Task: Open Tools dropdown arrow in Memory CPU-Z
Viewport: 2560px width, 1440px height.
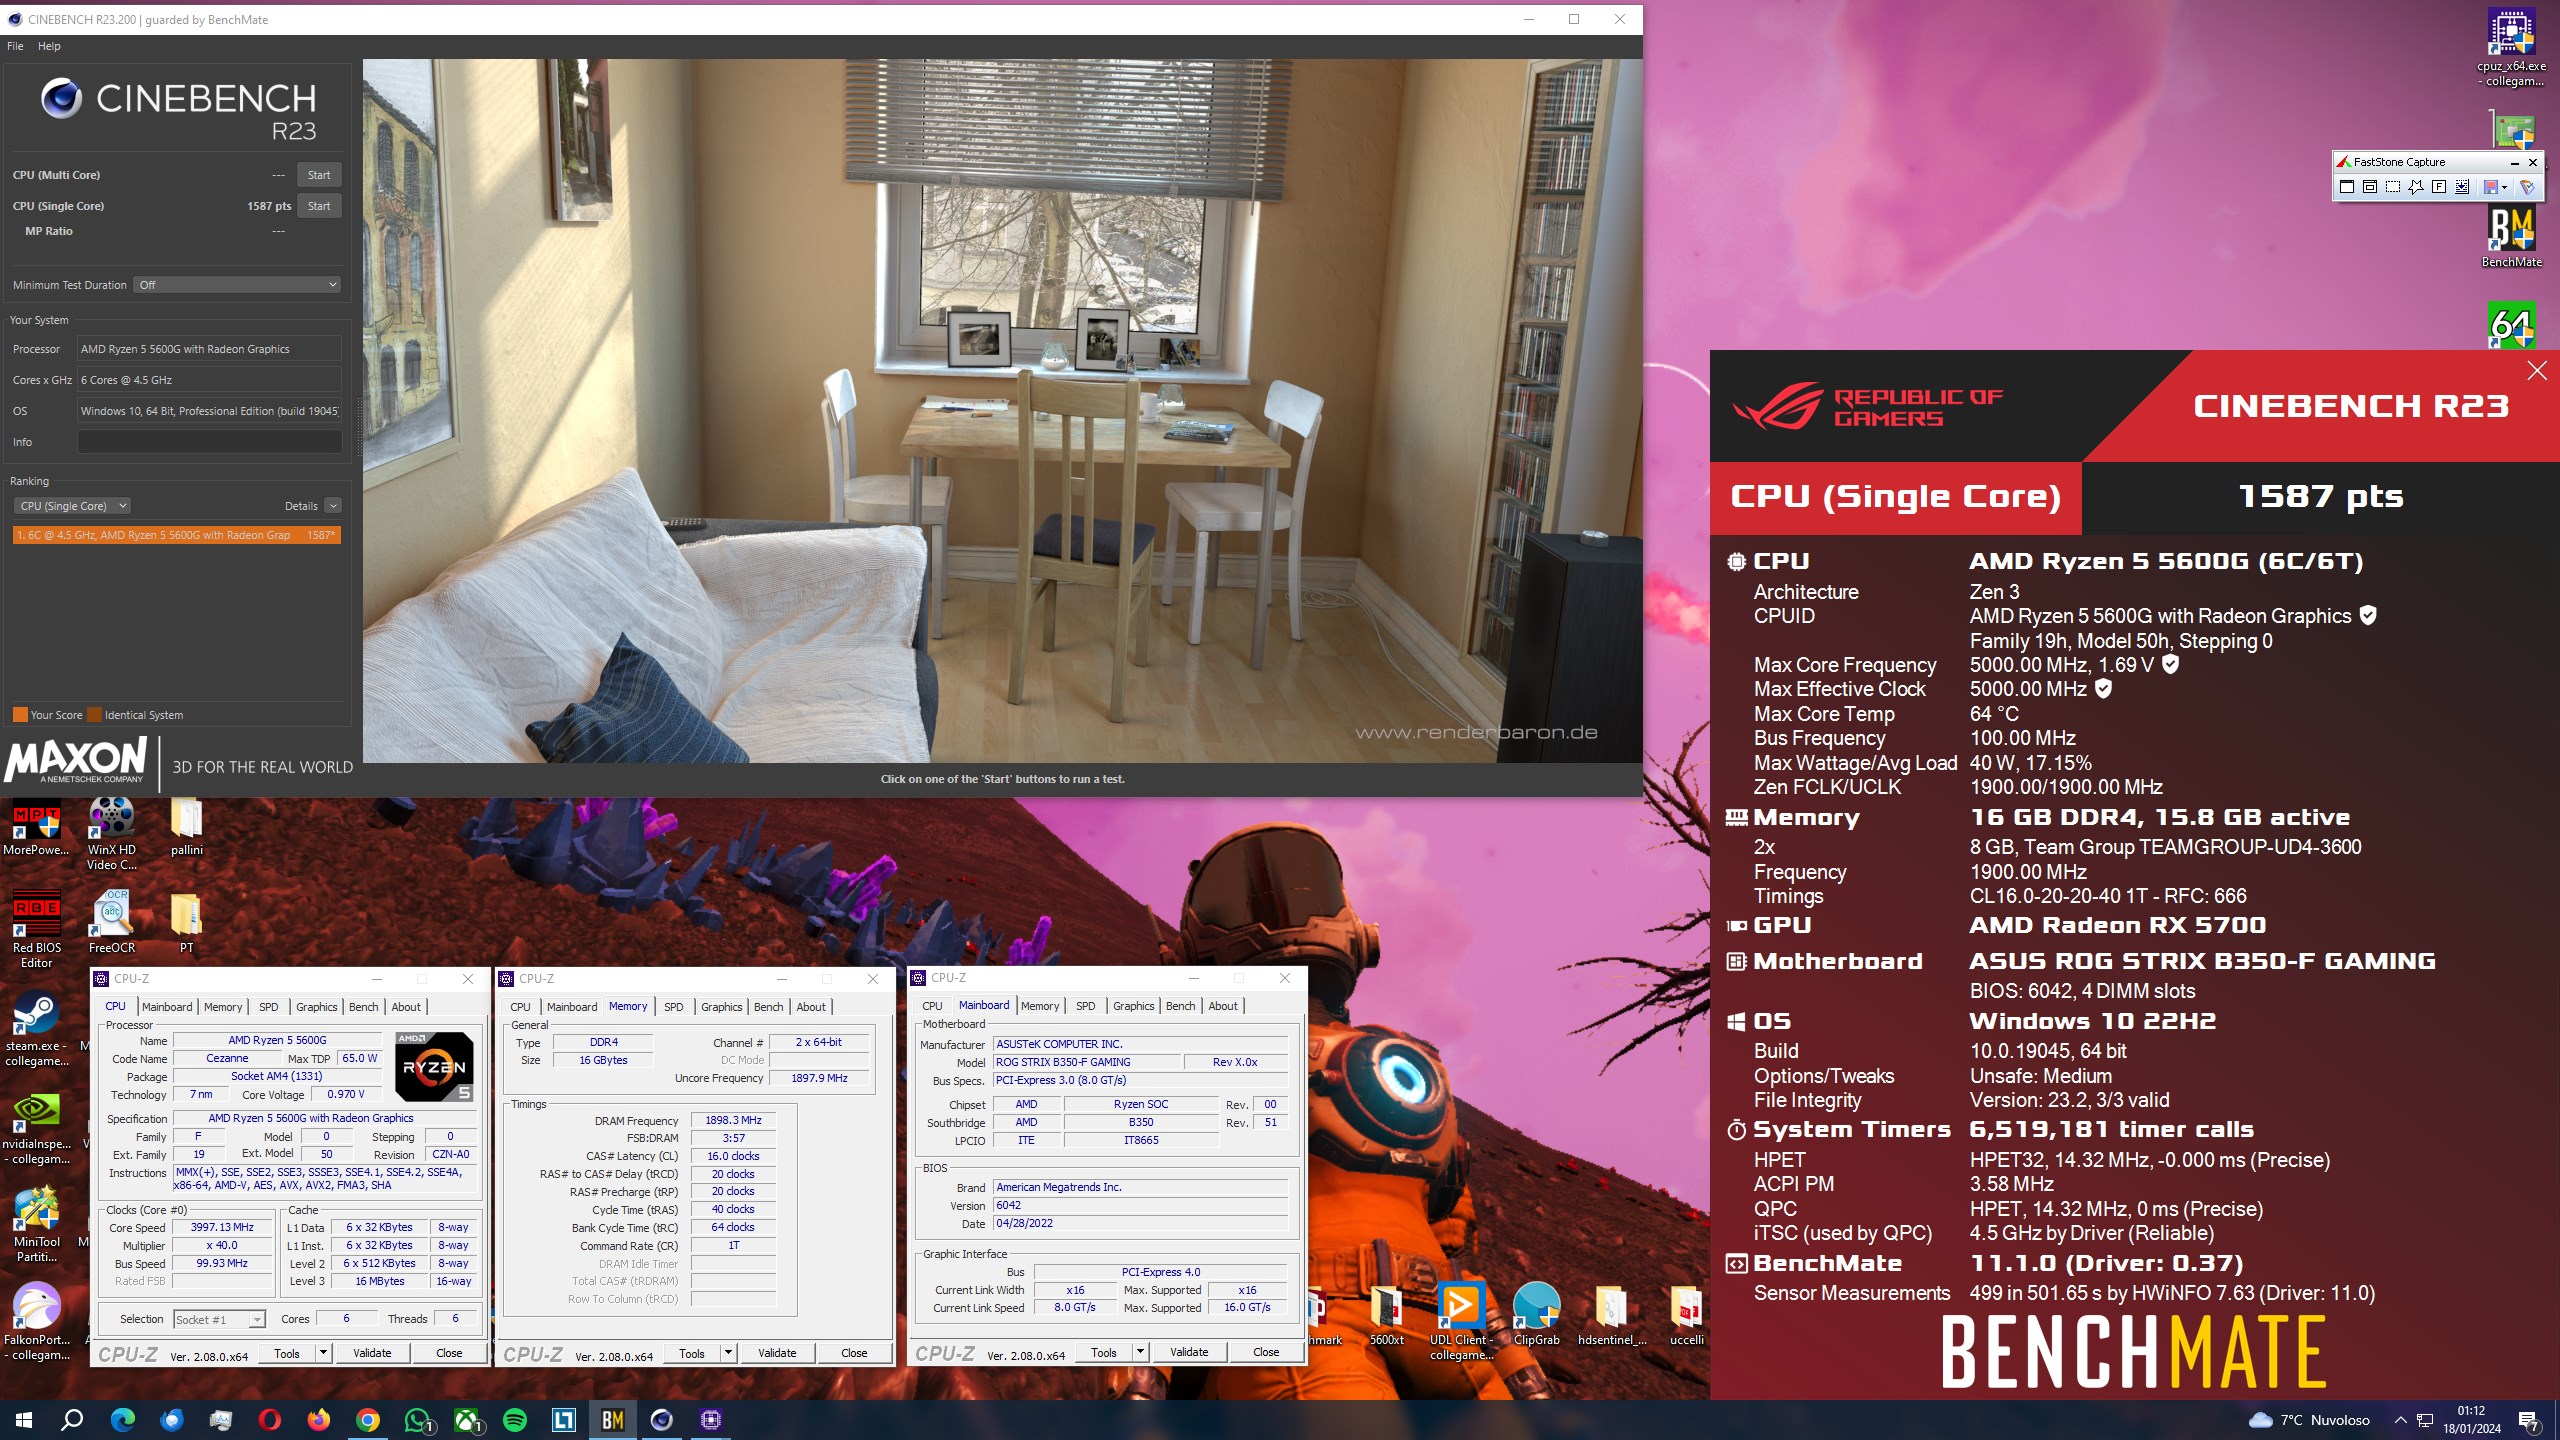Action: [728, 1353]
